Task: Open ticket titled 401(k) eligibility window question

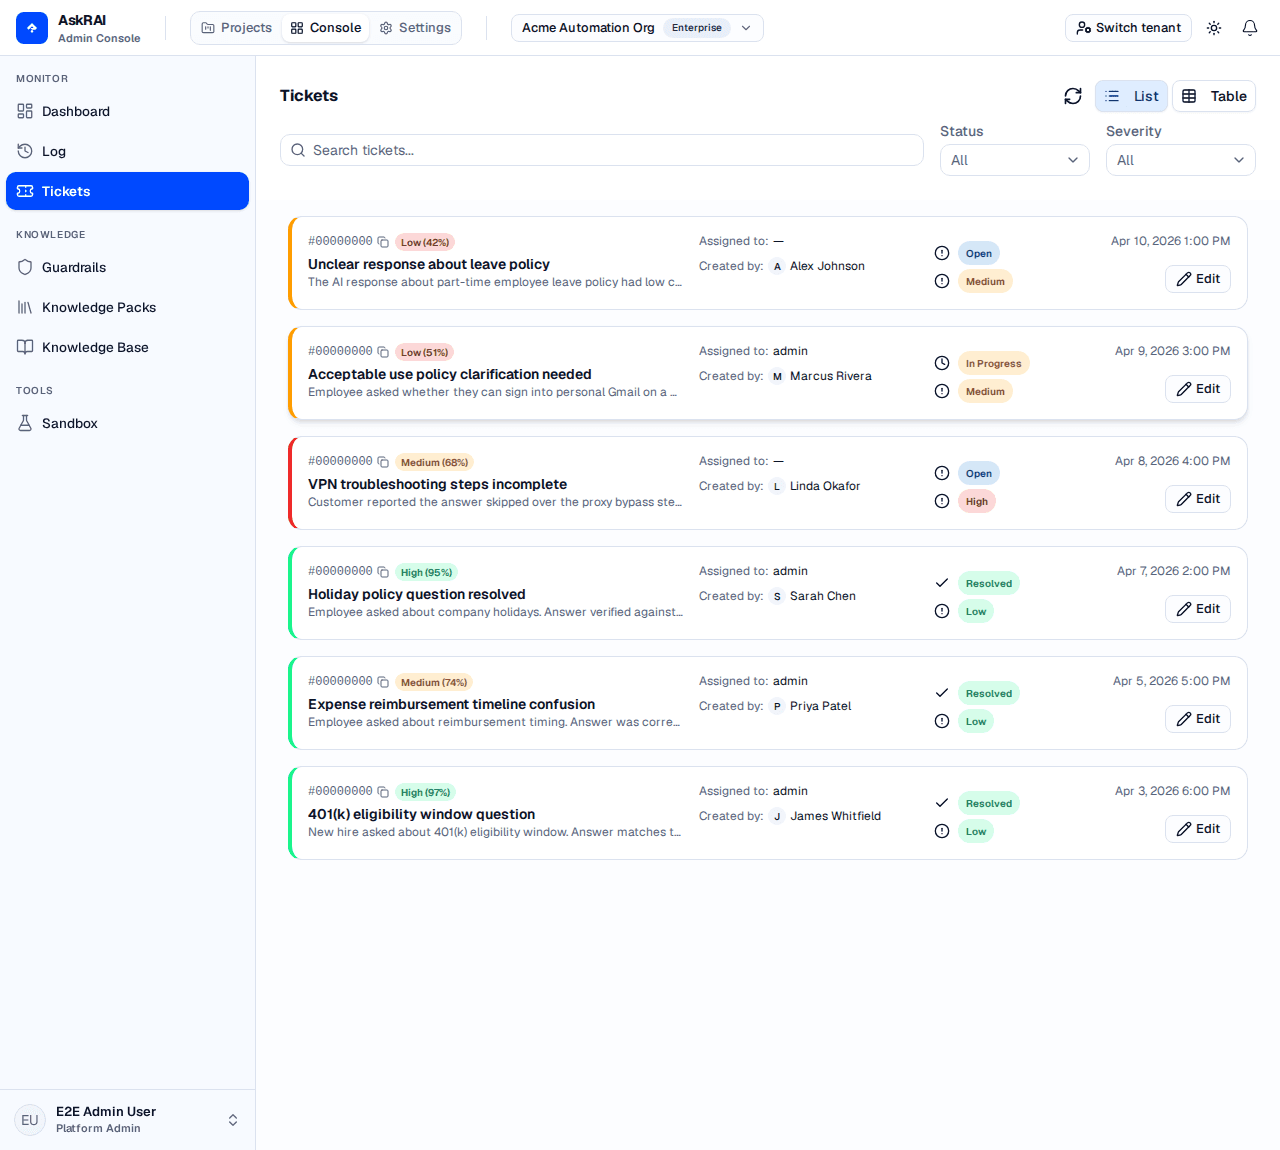Action: pyautogui.click(x=421, y=814)
